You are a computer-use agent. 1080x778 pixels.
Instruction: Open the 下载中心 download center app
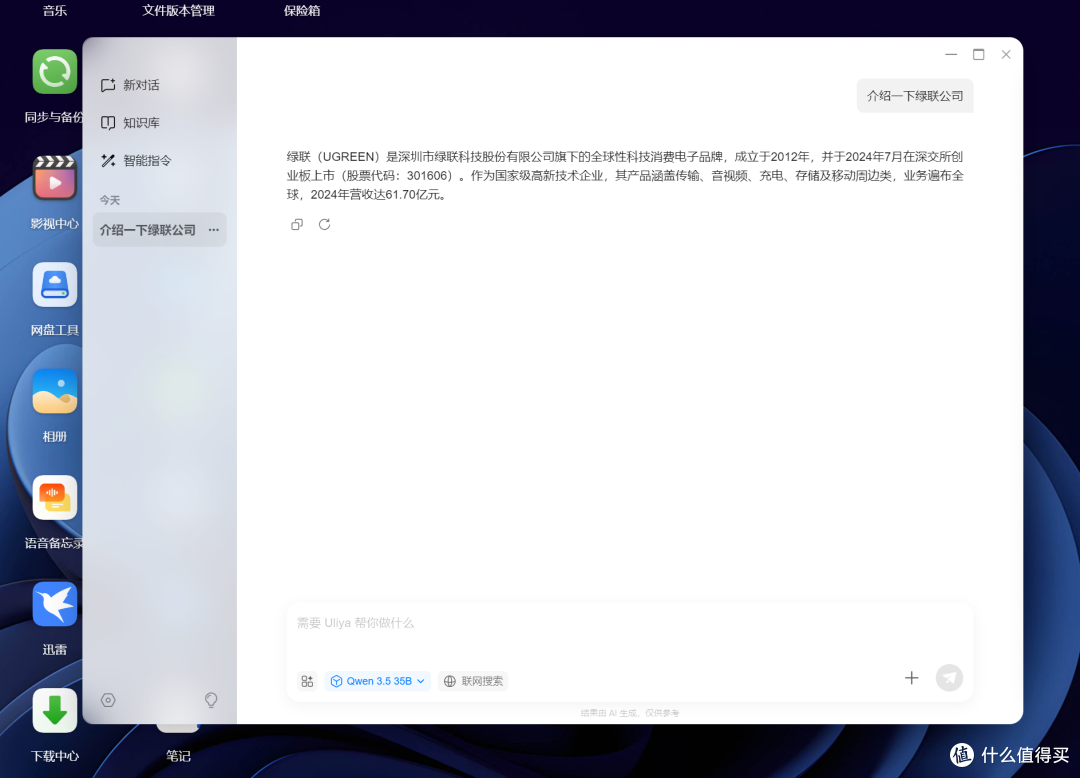click(x=54, y=711)
